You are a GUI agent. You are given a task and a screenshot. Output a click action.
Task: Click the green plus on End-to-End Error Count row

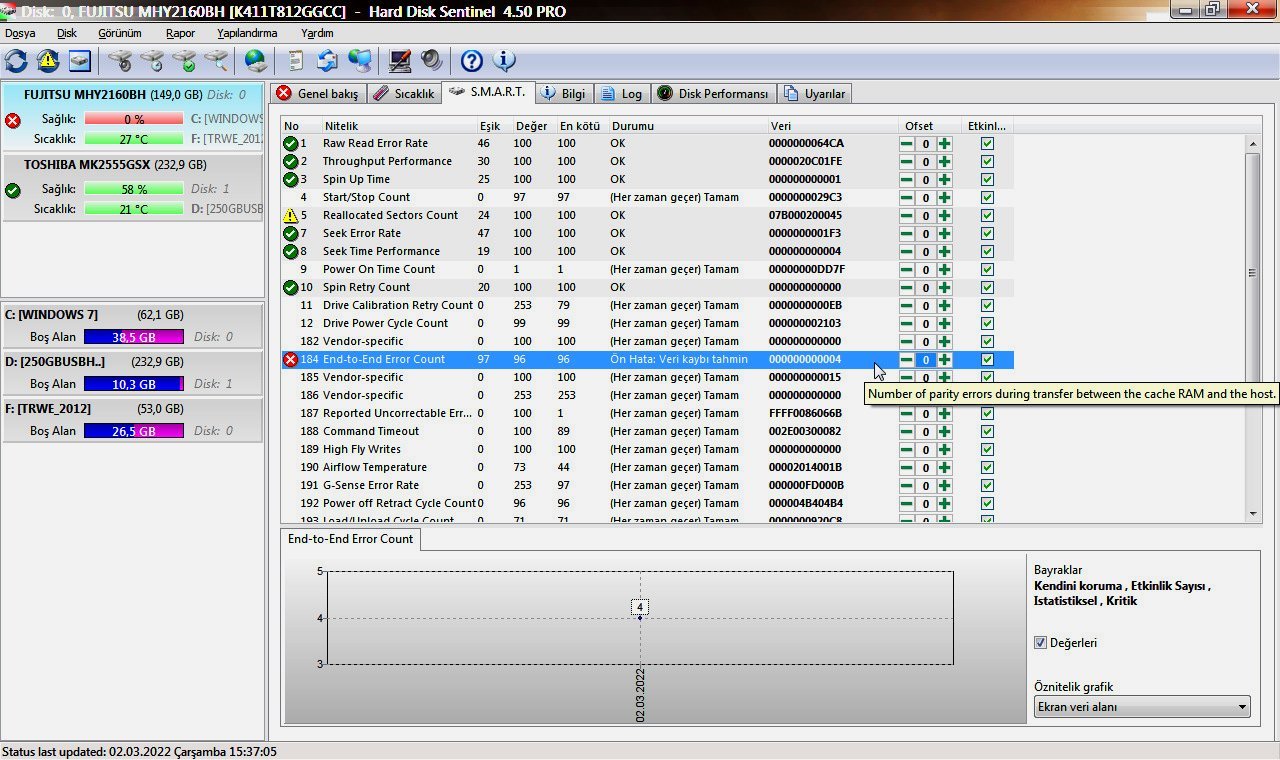click(945, 360)
